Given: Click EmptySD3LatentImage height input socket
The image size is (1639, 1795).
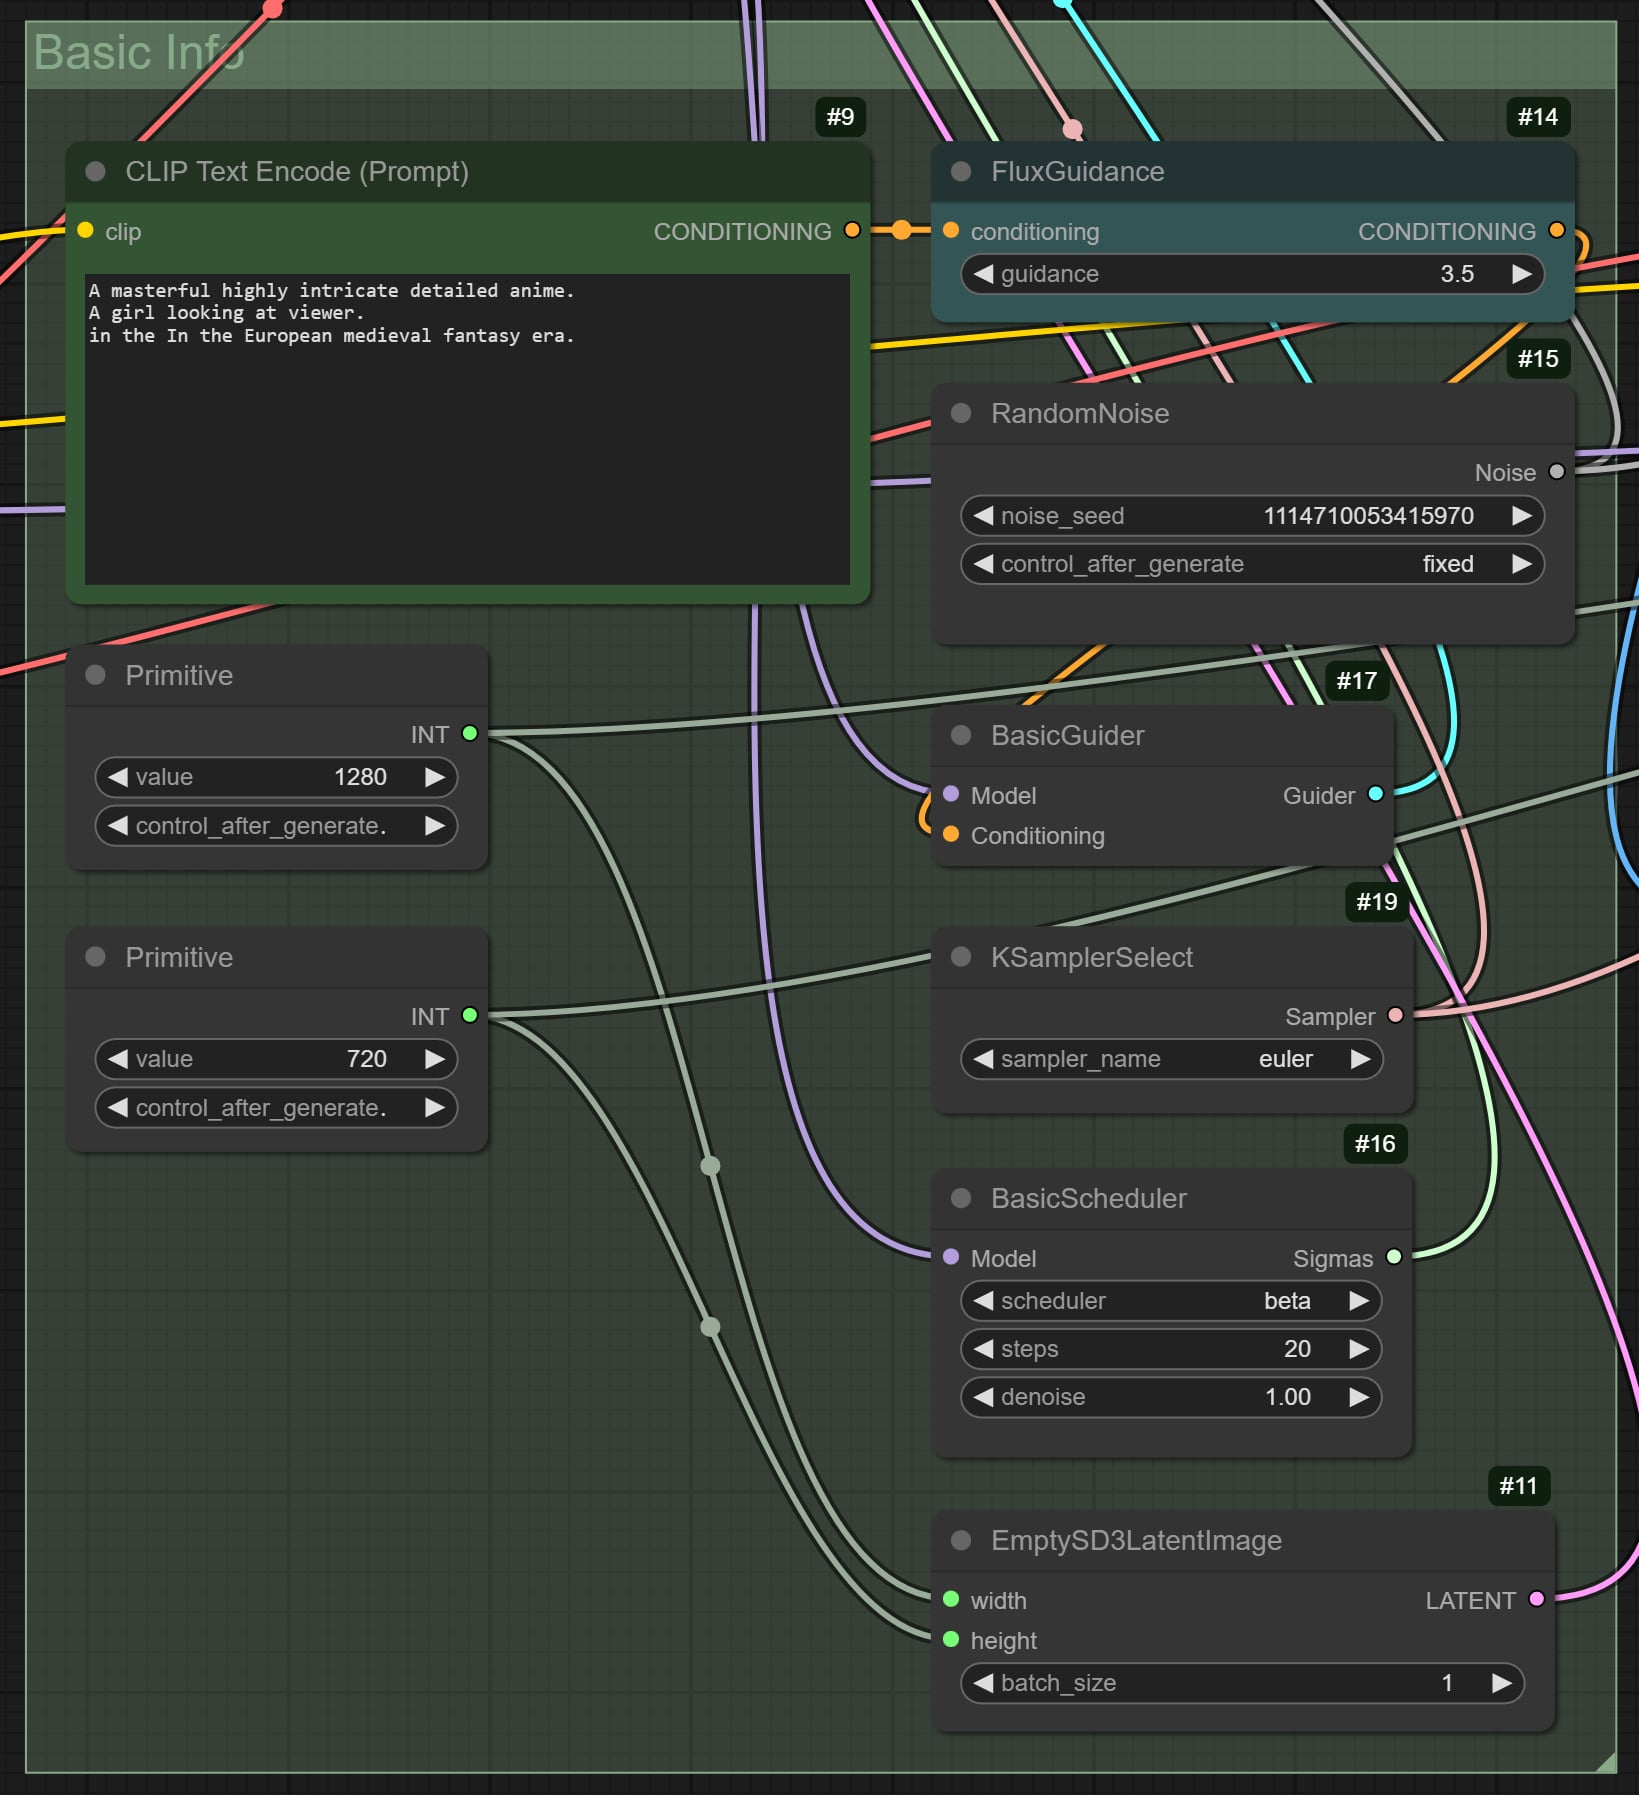Looking at the screenshot, I should coord(951,1640).
